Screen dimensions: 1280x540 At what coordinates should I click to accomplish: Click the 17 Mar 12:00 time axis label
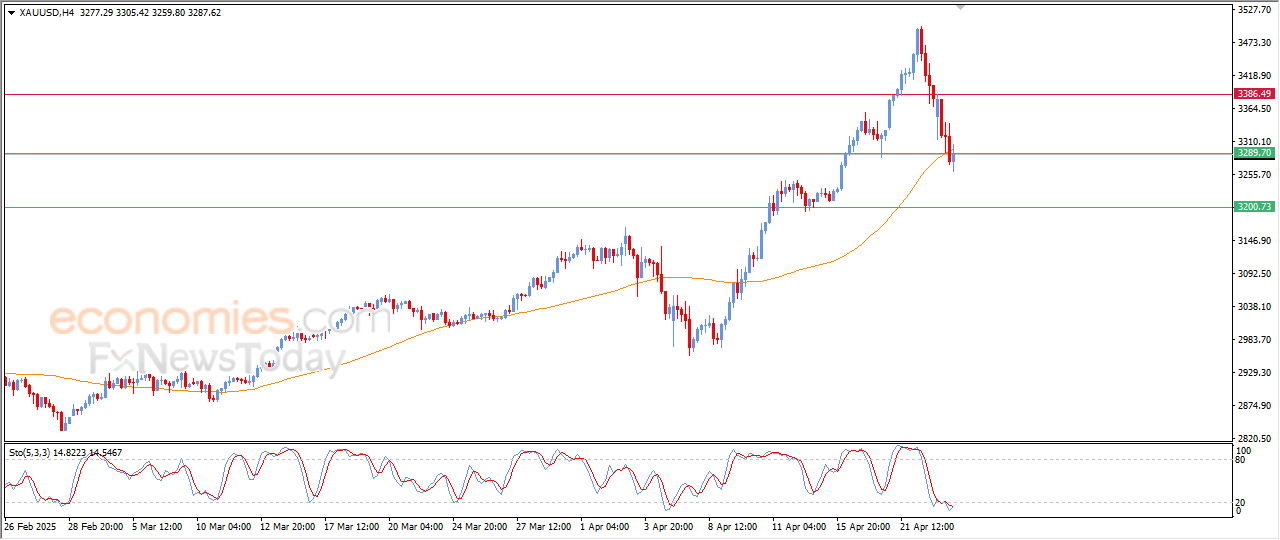pyautogui.click(x=353, y=525)
